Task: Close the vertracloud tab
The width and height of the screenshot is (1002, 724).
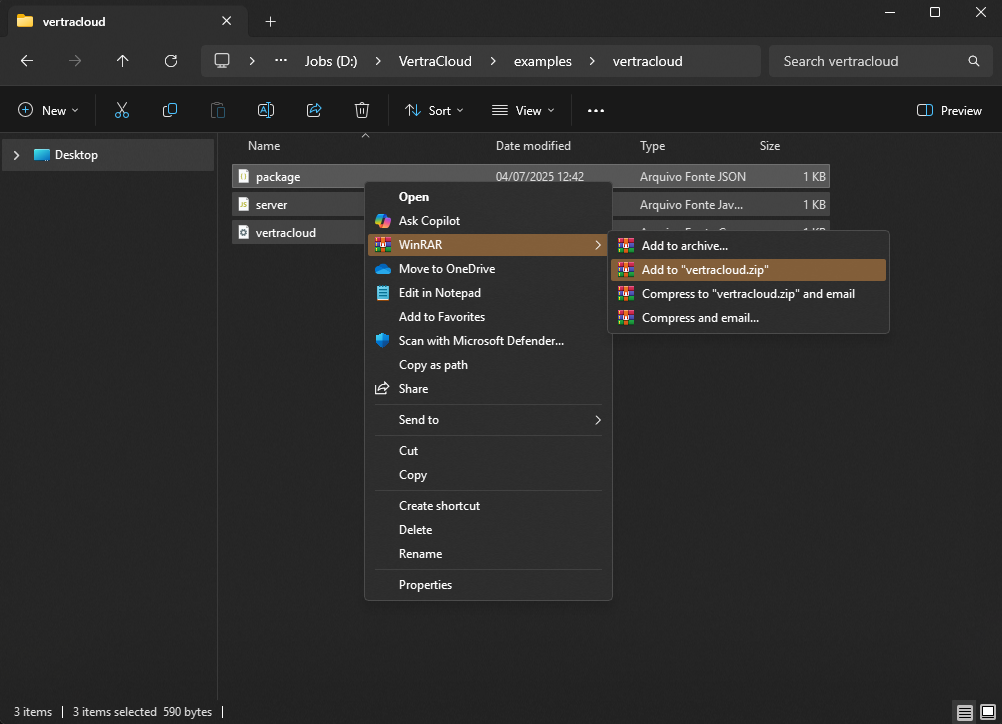Action: [226, 21]
